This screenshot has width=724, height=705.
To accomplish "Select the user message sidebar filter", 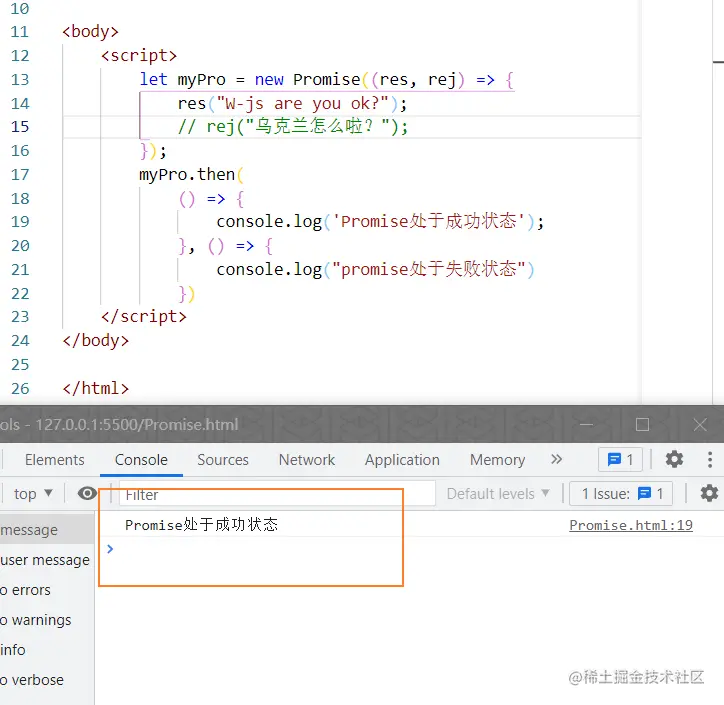I will click(47, 560).
